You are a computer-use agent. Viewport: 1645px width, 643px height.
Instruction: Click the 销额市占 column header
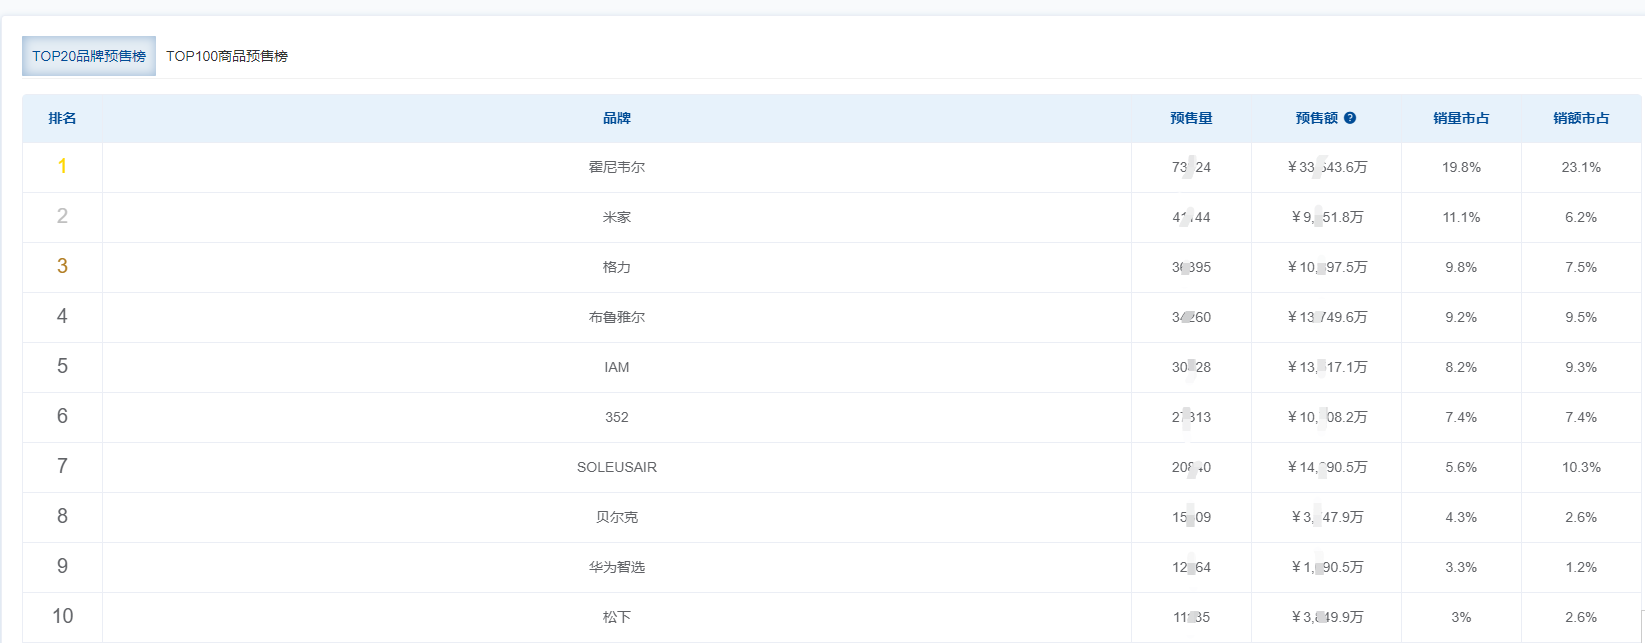[1581, 118]
